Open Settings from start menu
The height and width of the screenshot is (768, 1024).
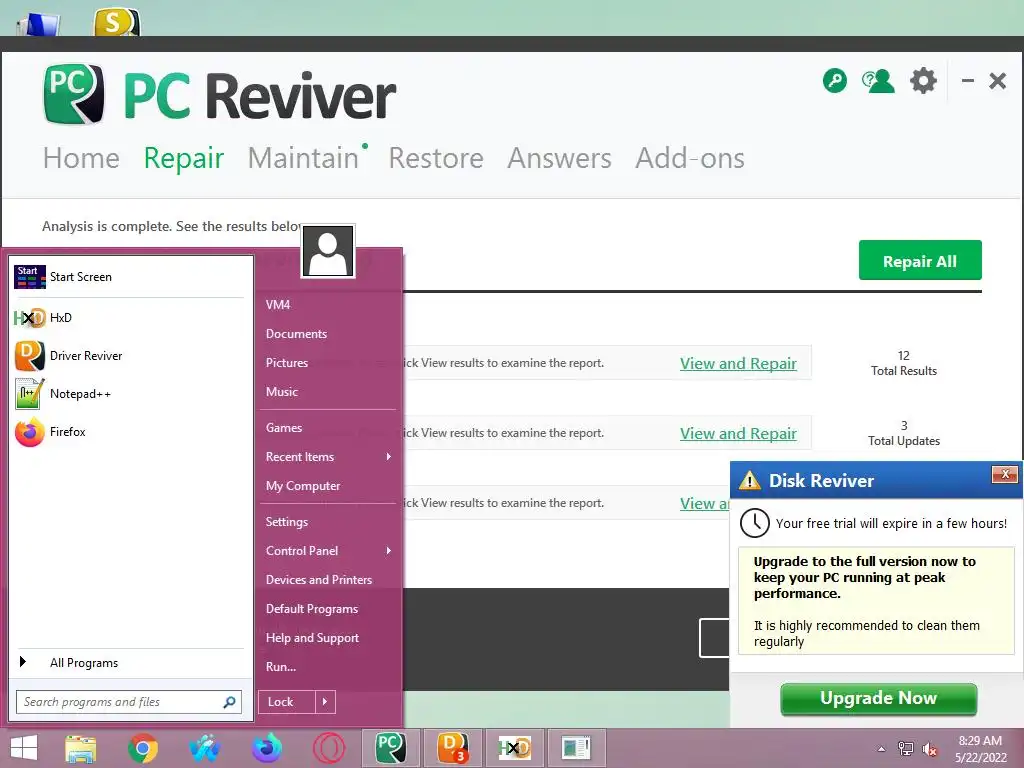pyautogui.click(x=287, y=522)
